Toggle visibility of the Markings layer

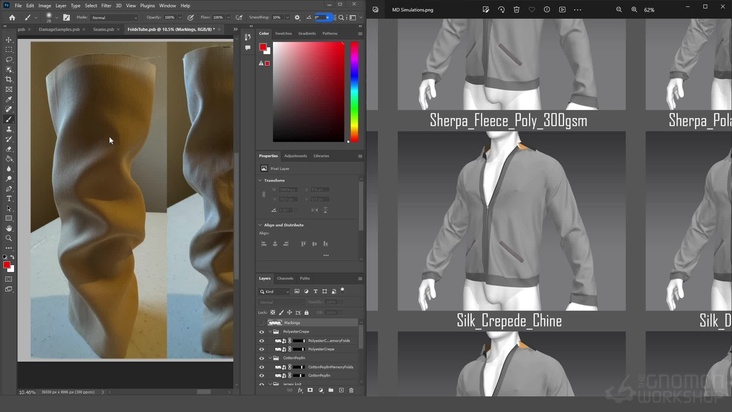[261, 323]
